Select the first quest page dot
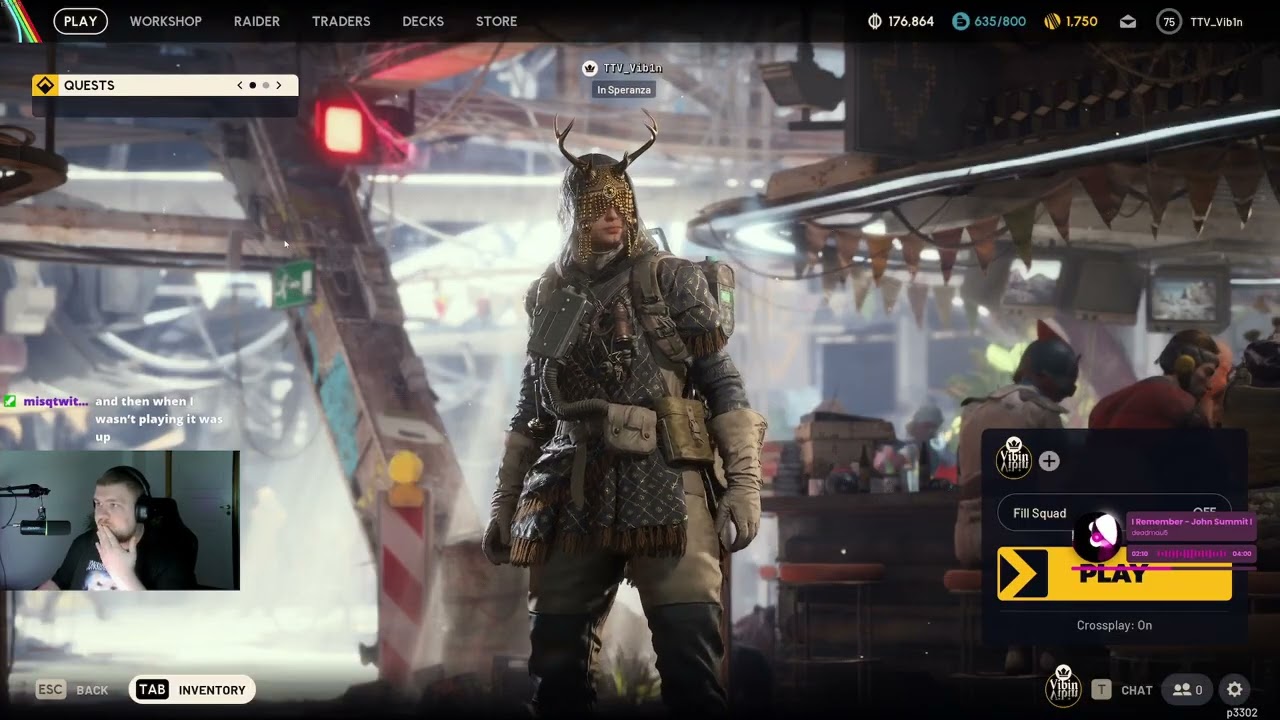The image size is (1280, 720). pyautogui.click(x=252, y=85)
